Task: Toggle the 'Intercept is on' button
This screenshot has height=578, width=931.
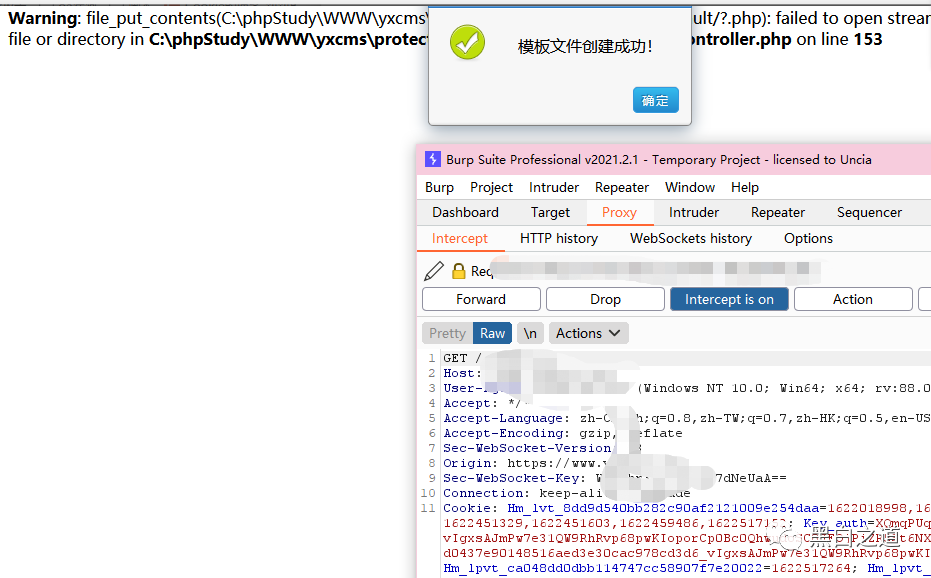Action: coord(729,299)
